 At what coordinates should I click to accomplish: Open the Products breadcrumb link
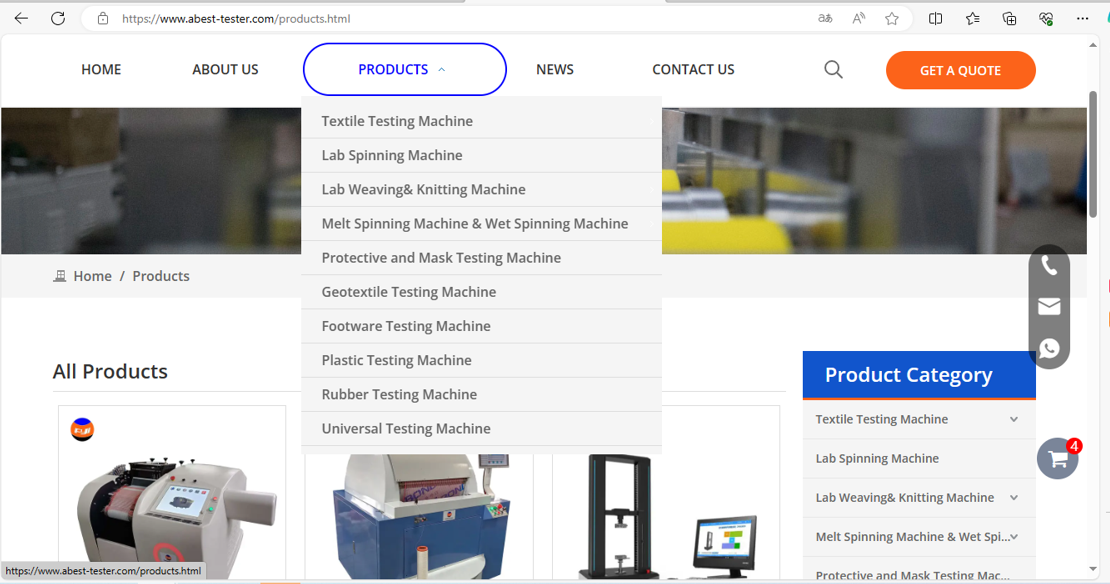(160, 275)
